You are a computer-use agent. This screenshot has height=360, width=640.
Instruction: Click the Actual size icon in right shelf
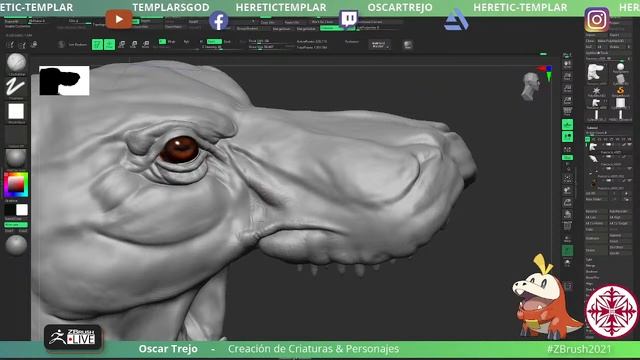click(567, 100)
